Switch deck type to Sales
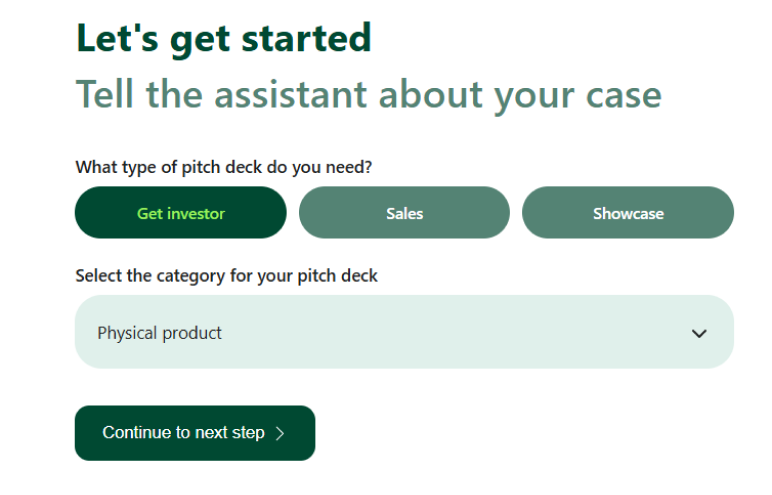This screenshot has width=772, height=495. (404, 212)
